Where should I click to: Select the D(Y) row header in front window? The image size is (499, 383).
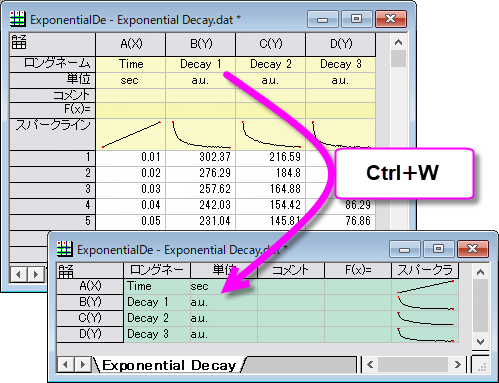tap(90, 334)
